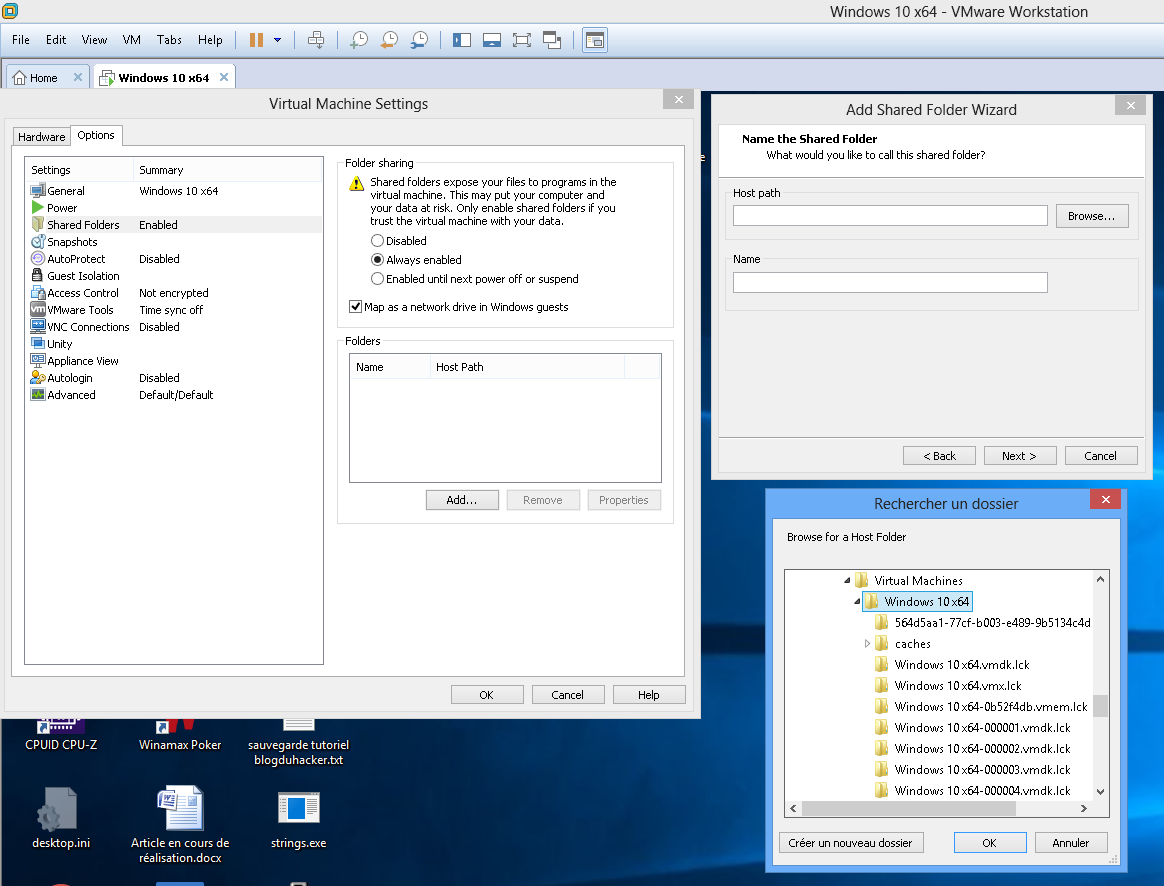The height and width of the screenshot is (886, 1164).
Task: Collapse the Windows 10 x64 folder node
Action: (x=857, y=602)
